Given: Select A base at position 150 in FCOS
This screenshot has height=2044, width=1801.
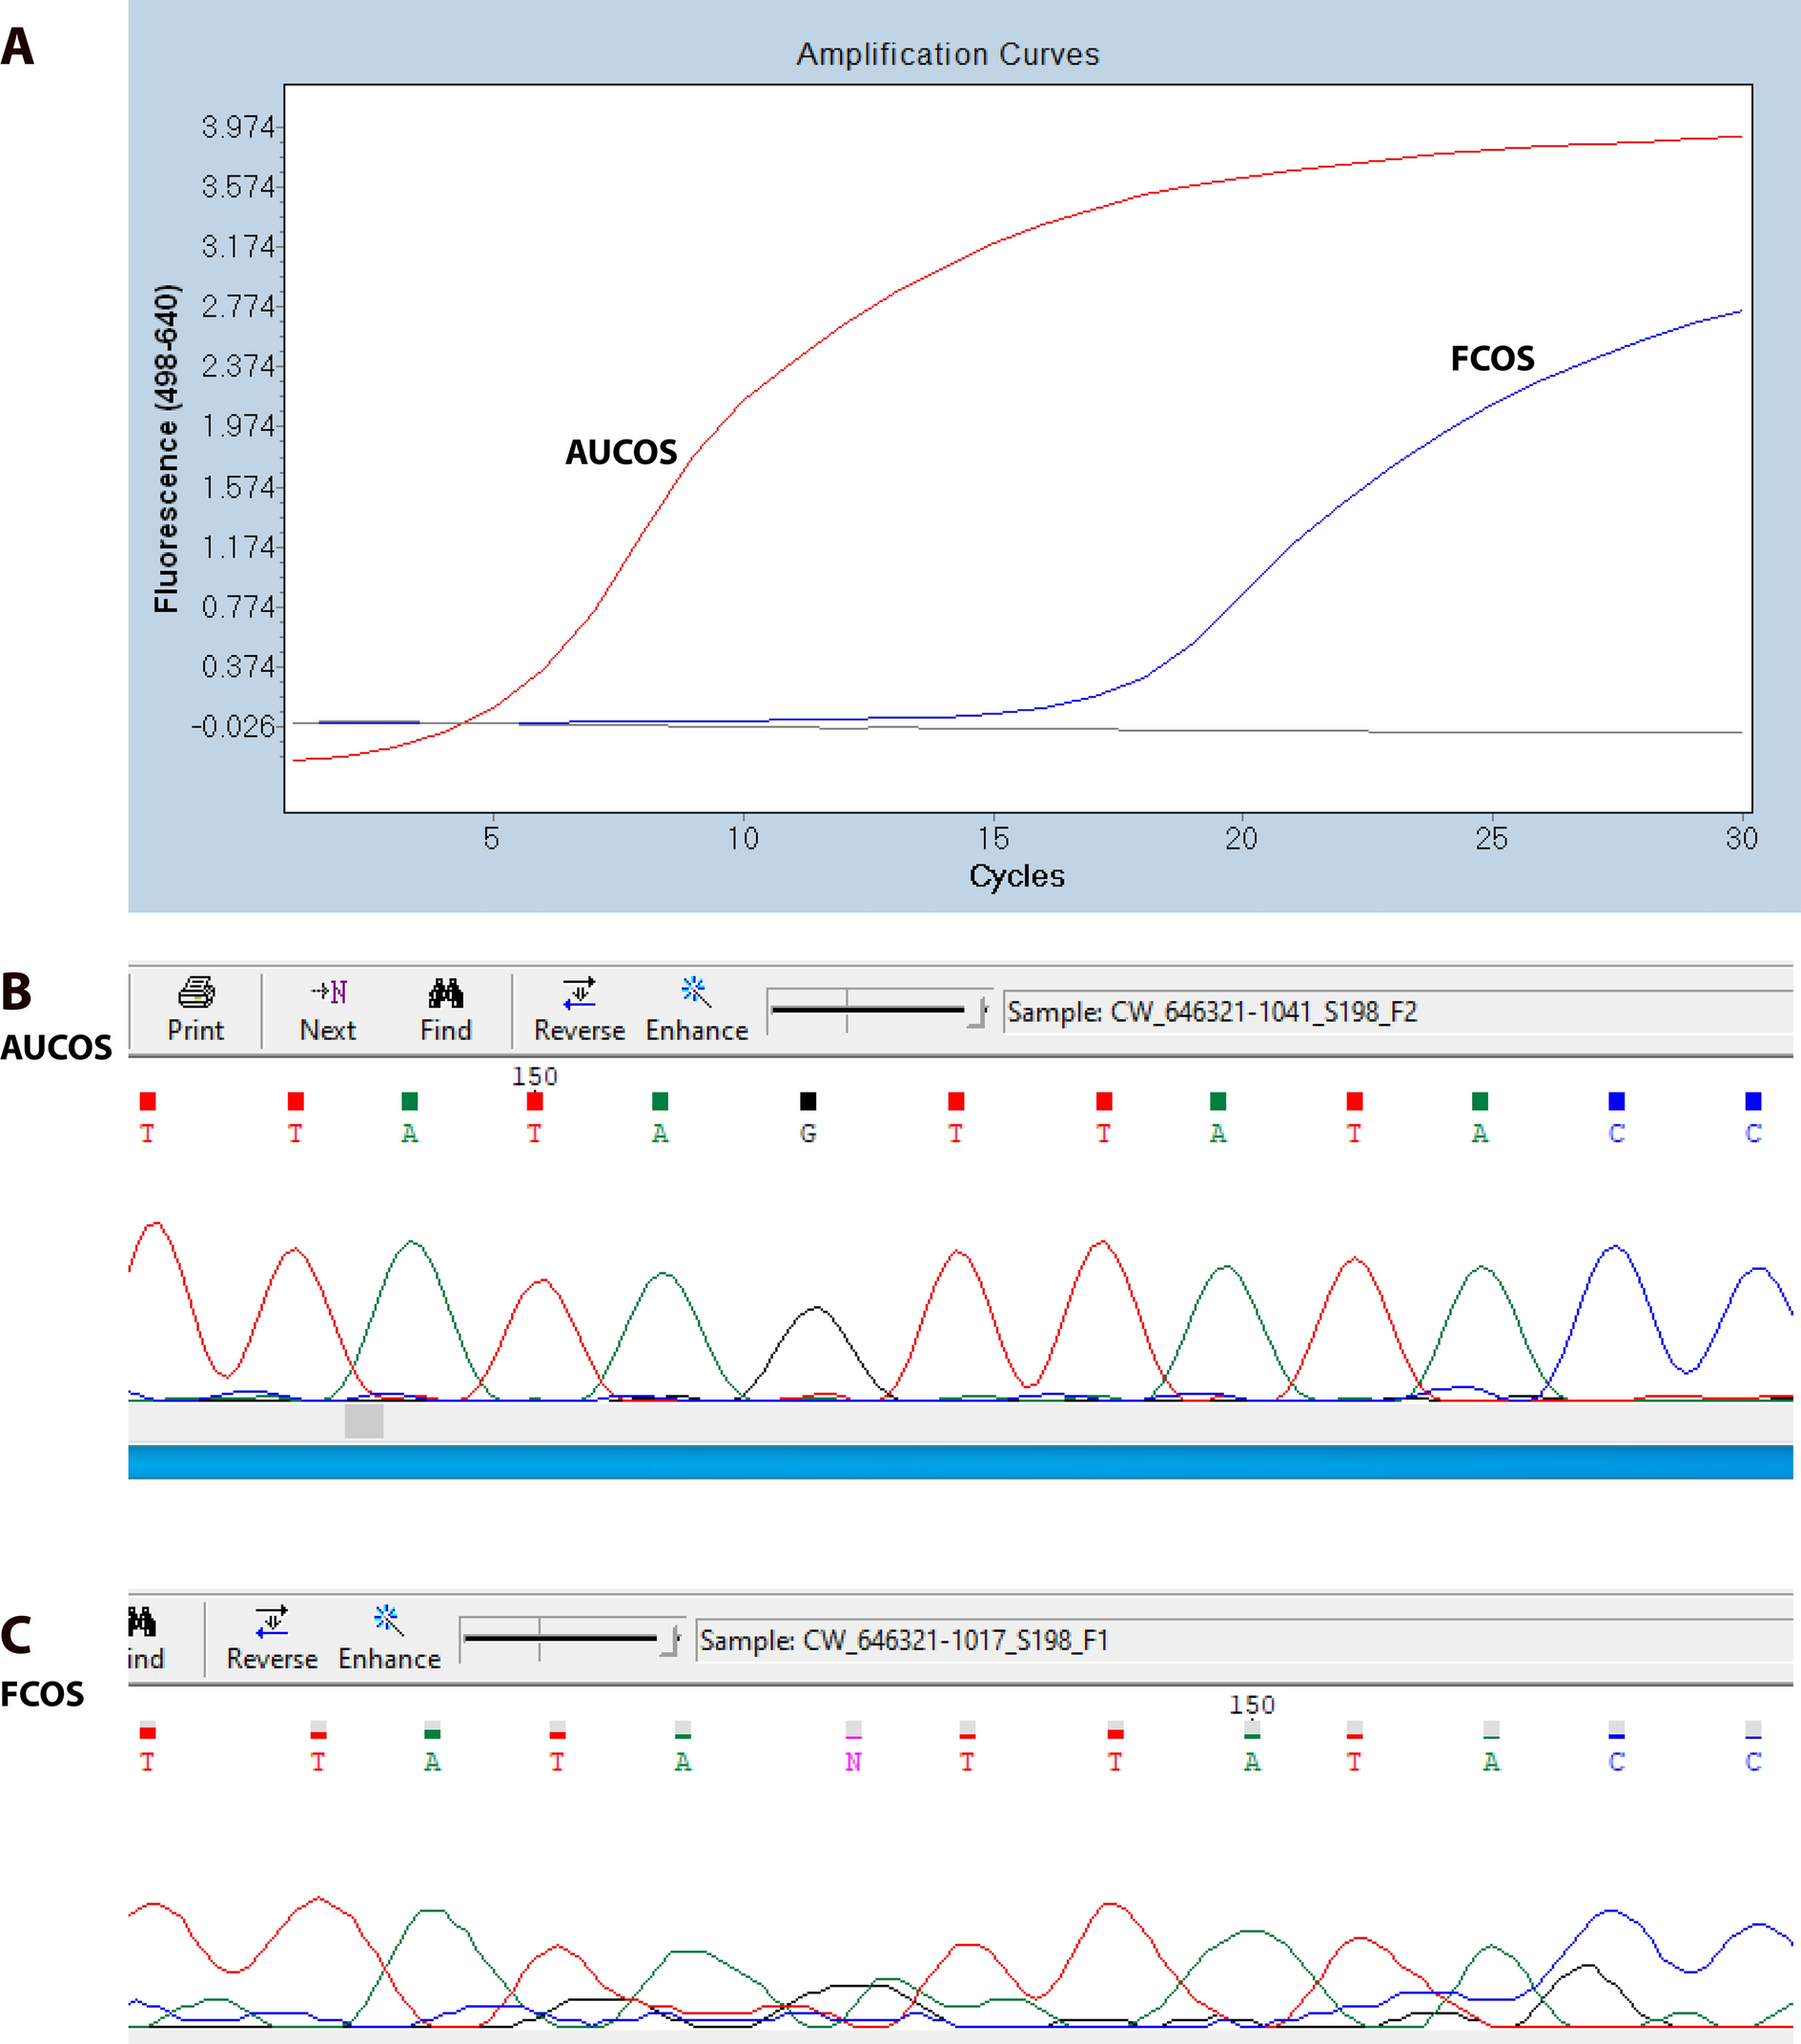Looking at the screenshot, I should [x=1252, y=1761].
